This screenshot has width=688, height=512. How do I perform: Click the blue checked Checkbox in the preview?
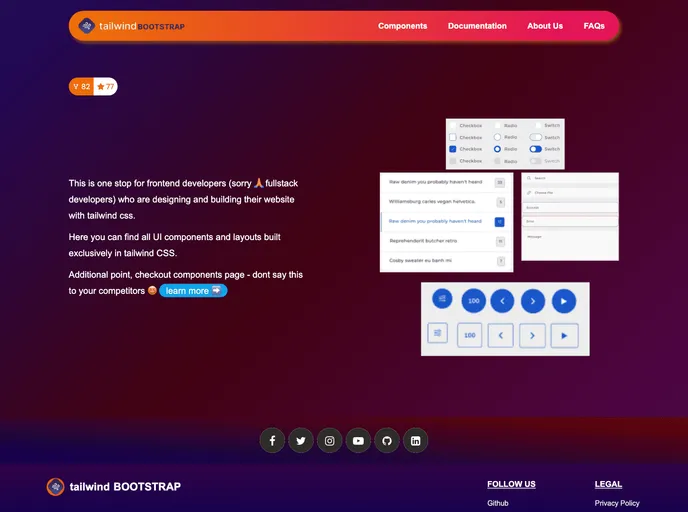[453, 149]
